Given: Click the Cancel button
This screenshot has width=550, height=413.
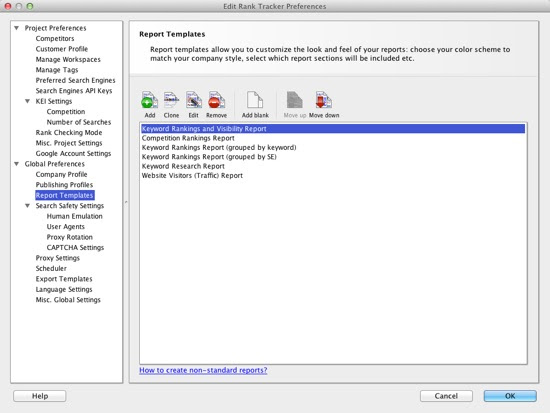Looking at the screenshot, I should point(446,396).
